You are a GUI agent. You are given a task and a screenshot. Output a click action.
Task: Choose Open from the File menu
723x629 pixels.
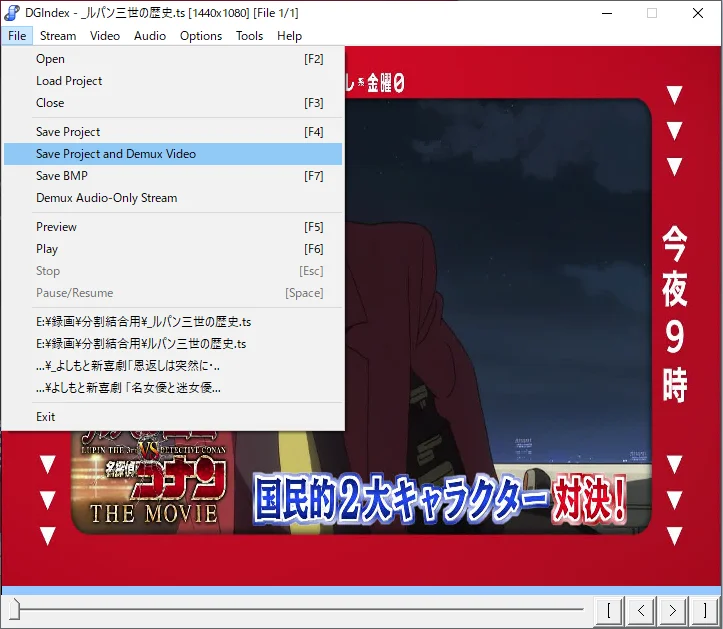point(50,59)
